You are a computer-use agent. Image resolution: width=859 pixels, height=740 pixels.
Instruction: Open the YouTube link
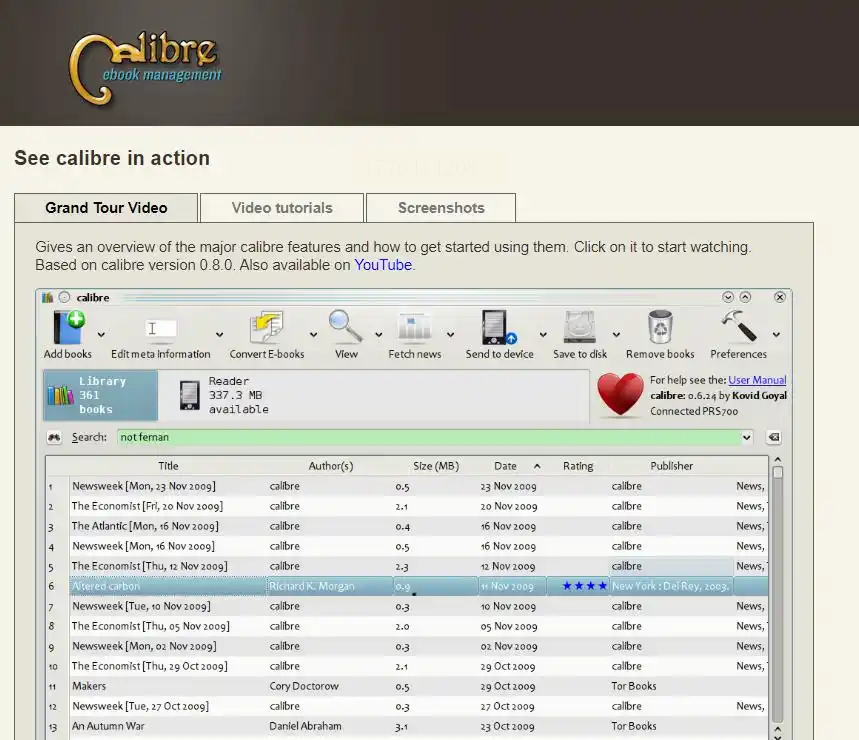pos(383,265)
